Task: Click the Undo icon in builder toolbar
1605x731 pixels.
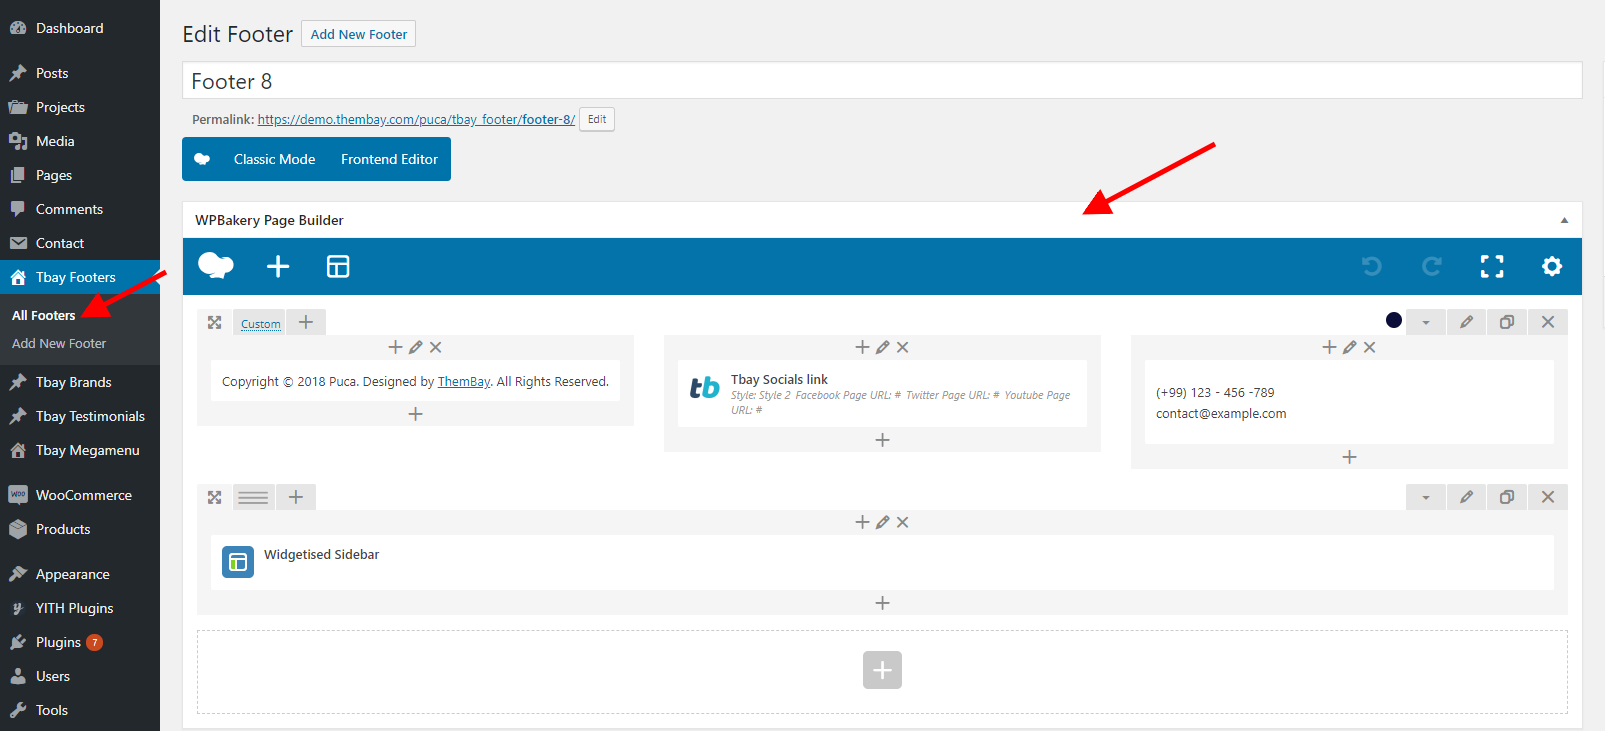Action: [1372, 266]
